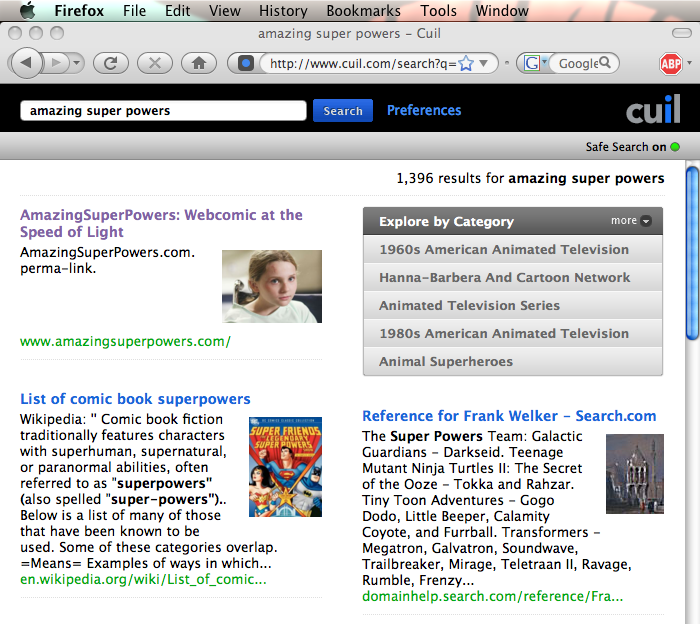Click the Super Friends cover thumbnail

click(x=285, y=467)
